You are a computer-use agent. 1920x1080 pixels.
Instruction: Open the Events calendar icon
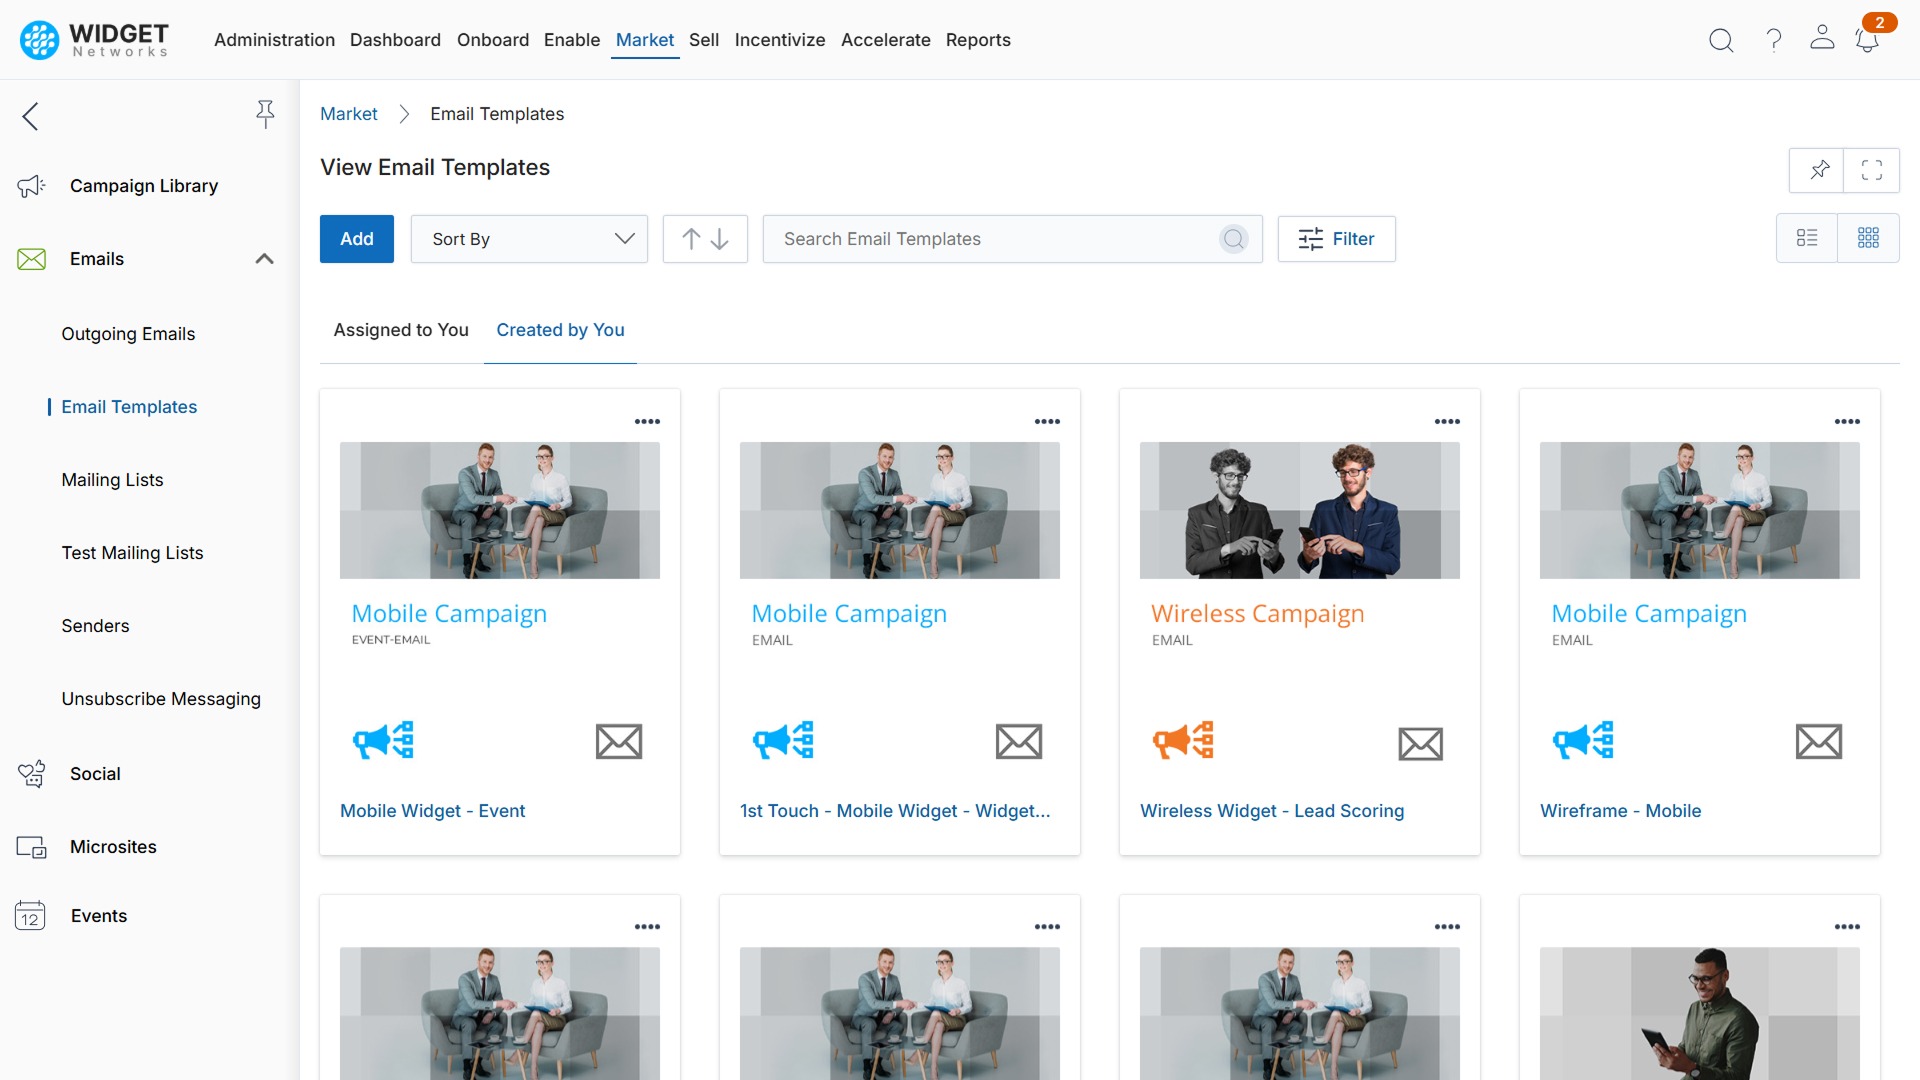click(30, 915)
